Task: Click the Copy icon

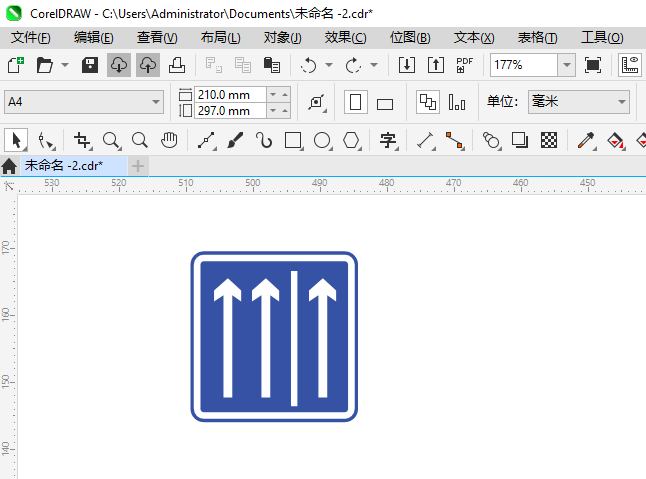Action: pos(243,65)
